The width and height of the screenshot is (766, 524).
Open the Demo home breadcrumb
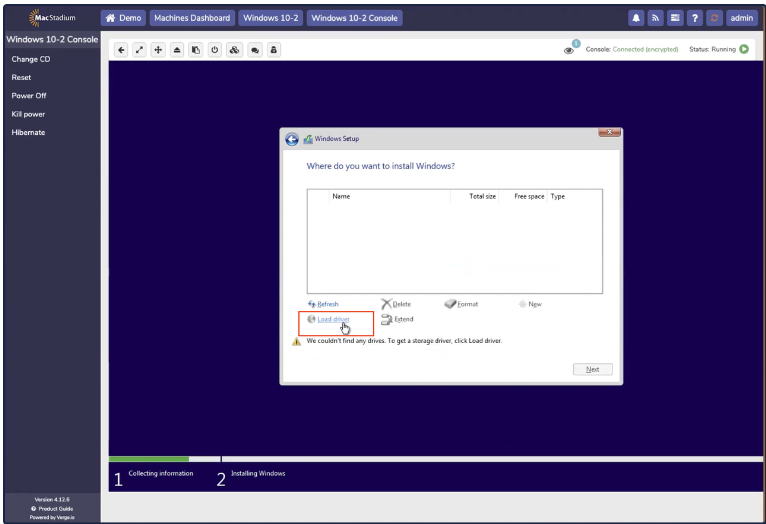pos(124,18)
